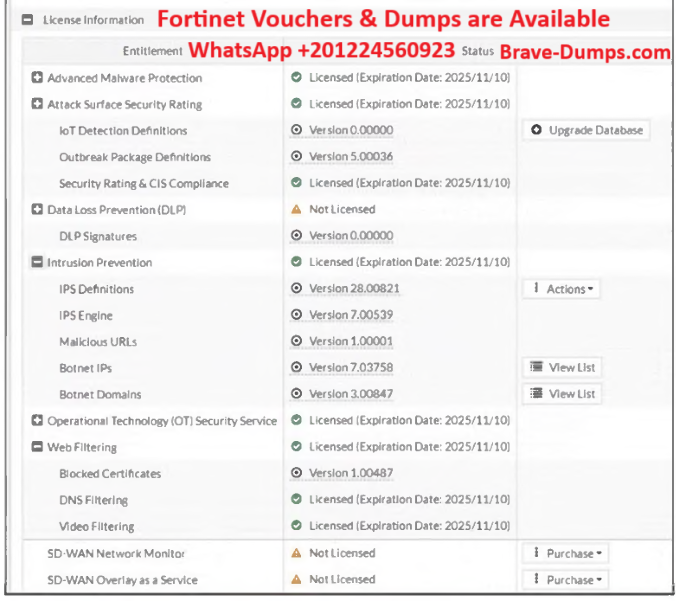Expand the Data Loss Prevention (DLP) row

point(37,210)
